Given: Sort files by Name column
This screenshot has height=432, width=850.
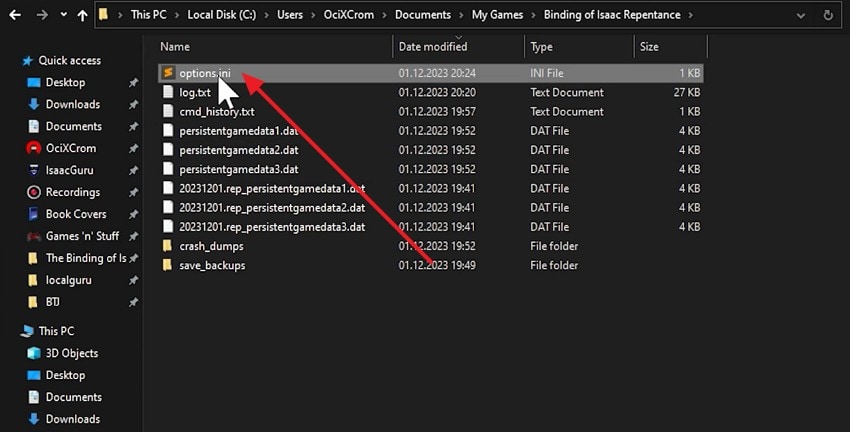Looking at the screenshot, I should tap(175, 47).
